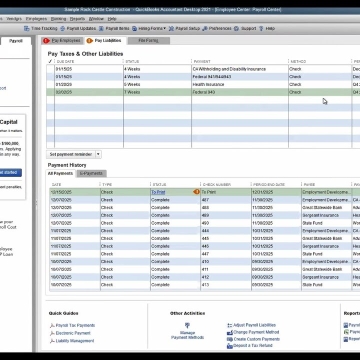Switch to the E-Payments tab
The height and width of the screenshot is (360, 360).
91,174
